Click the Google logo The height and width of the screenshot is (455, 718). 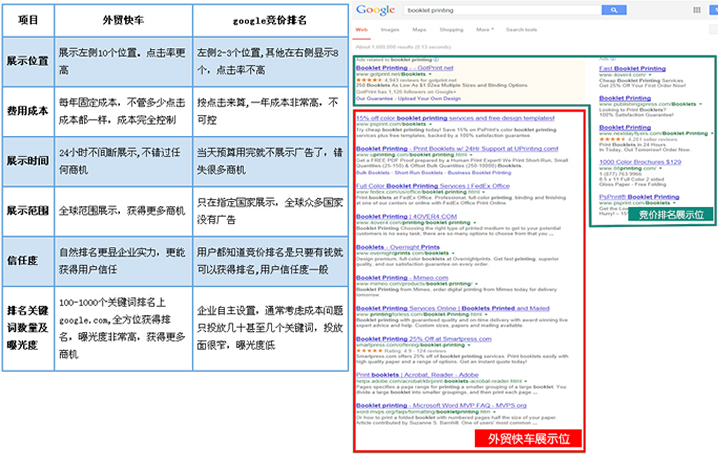(x=375, y=10)
